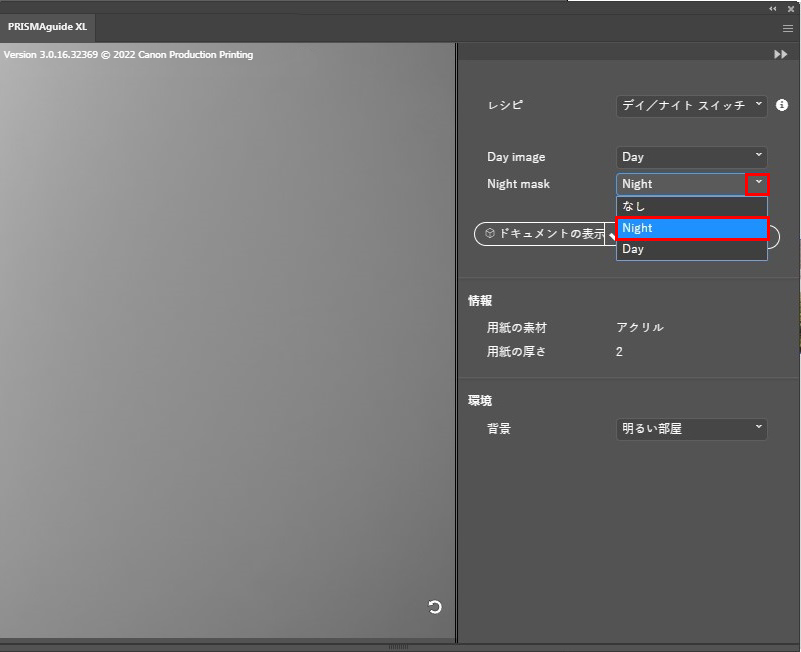801x652 pixels.
Task: Open the Day image dropdown
Action: click(692, 157)
